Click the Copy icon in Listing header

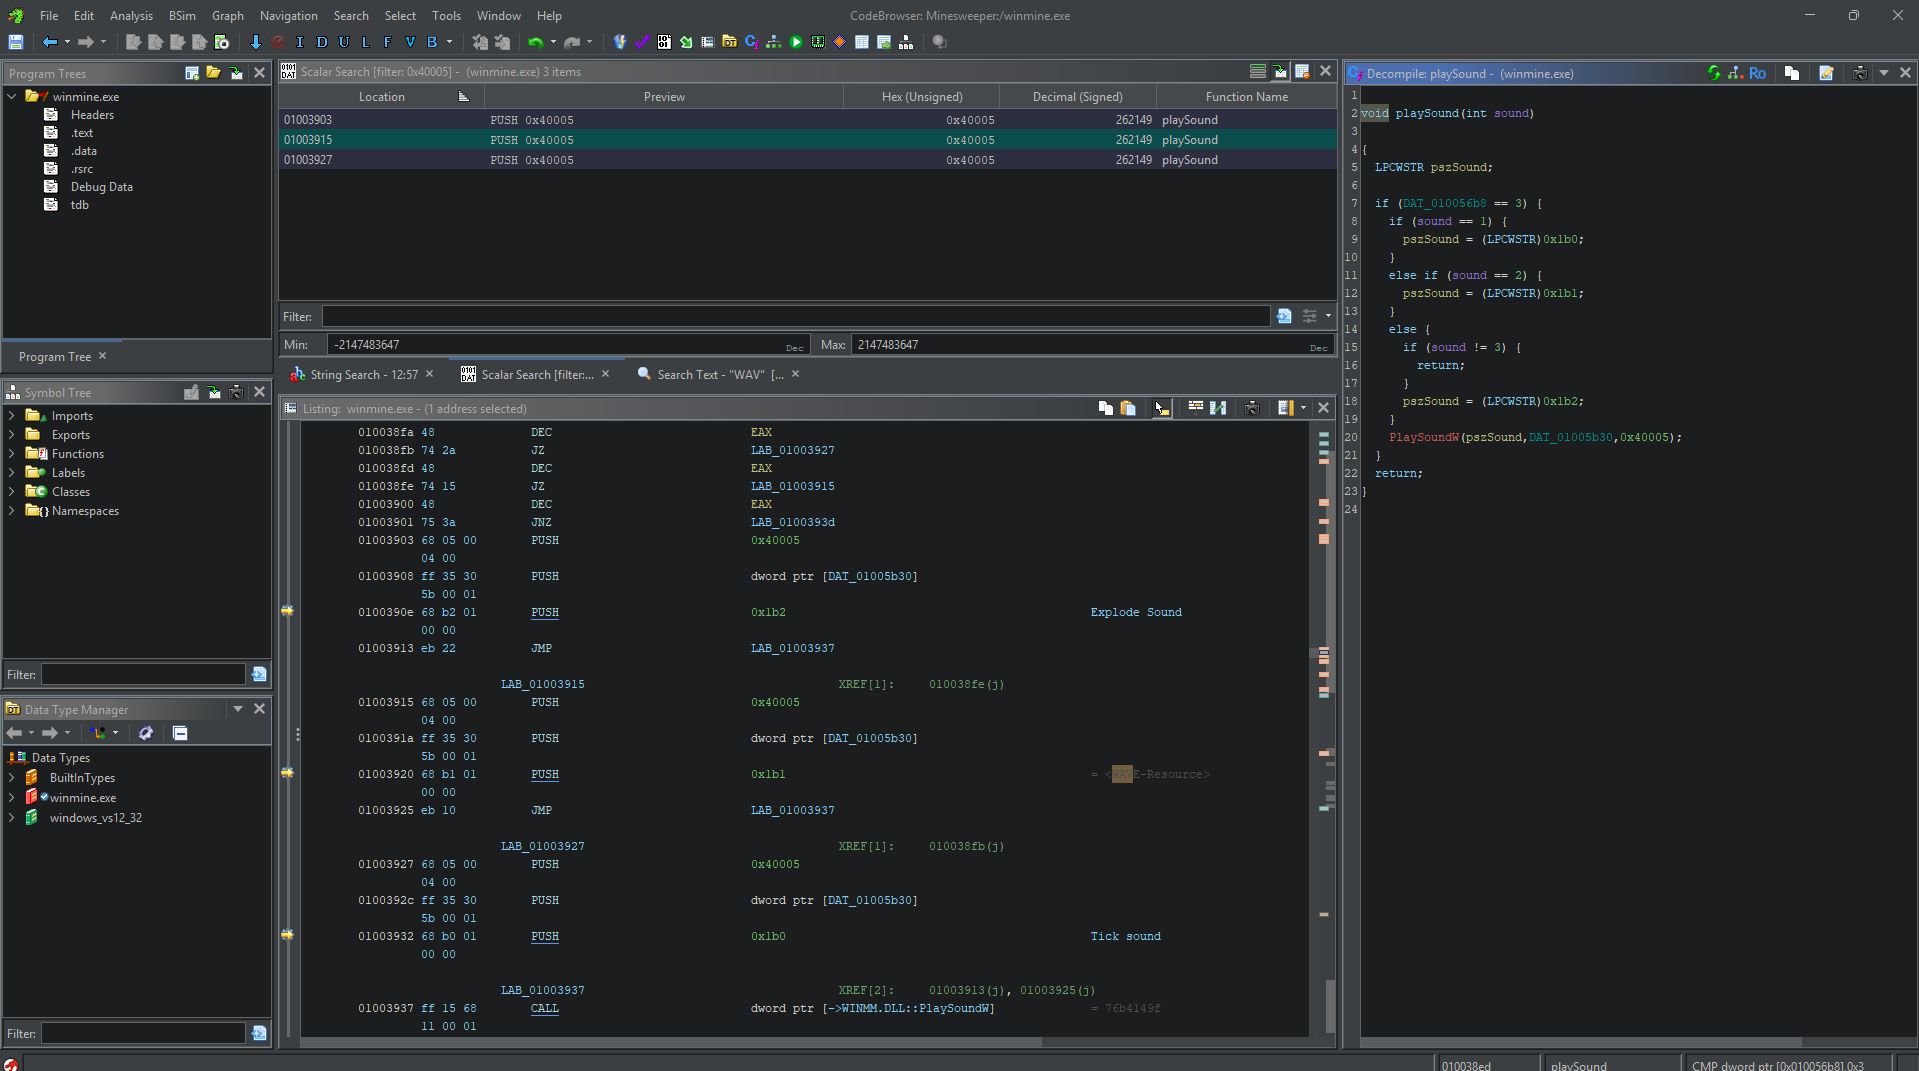tap(1105, 408)
